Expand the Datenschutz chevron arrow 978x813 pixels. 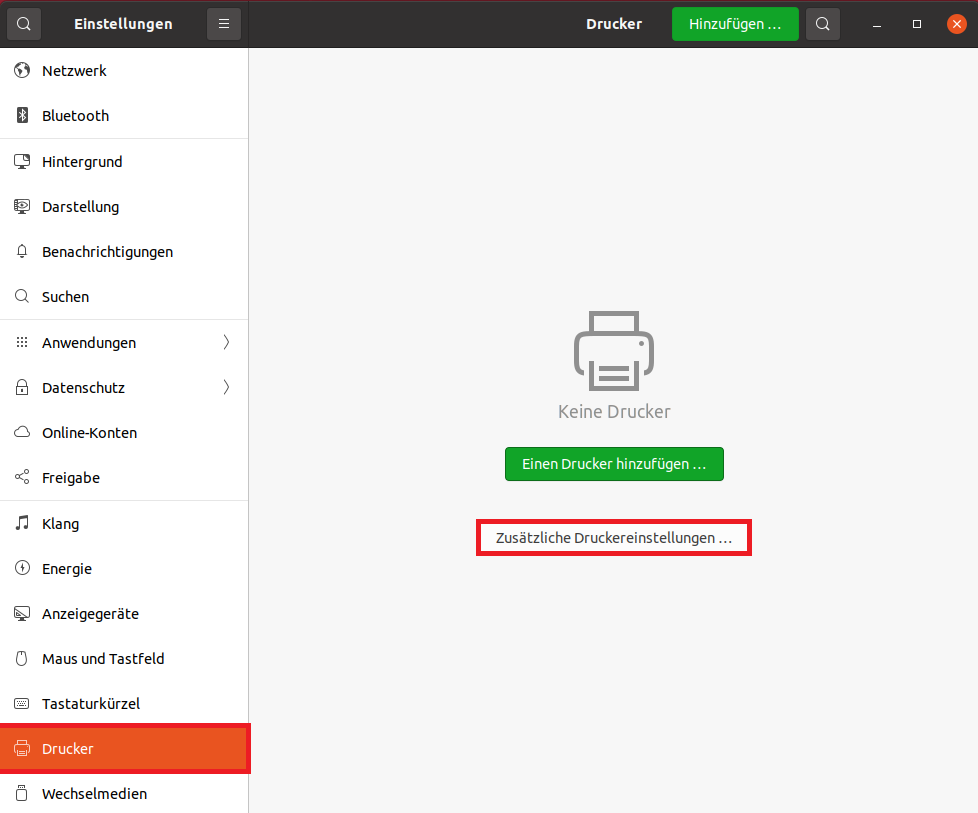[226, 388]
